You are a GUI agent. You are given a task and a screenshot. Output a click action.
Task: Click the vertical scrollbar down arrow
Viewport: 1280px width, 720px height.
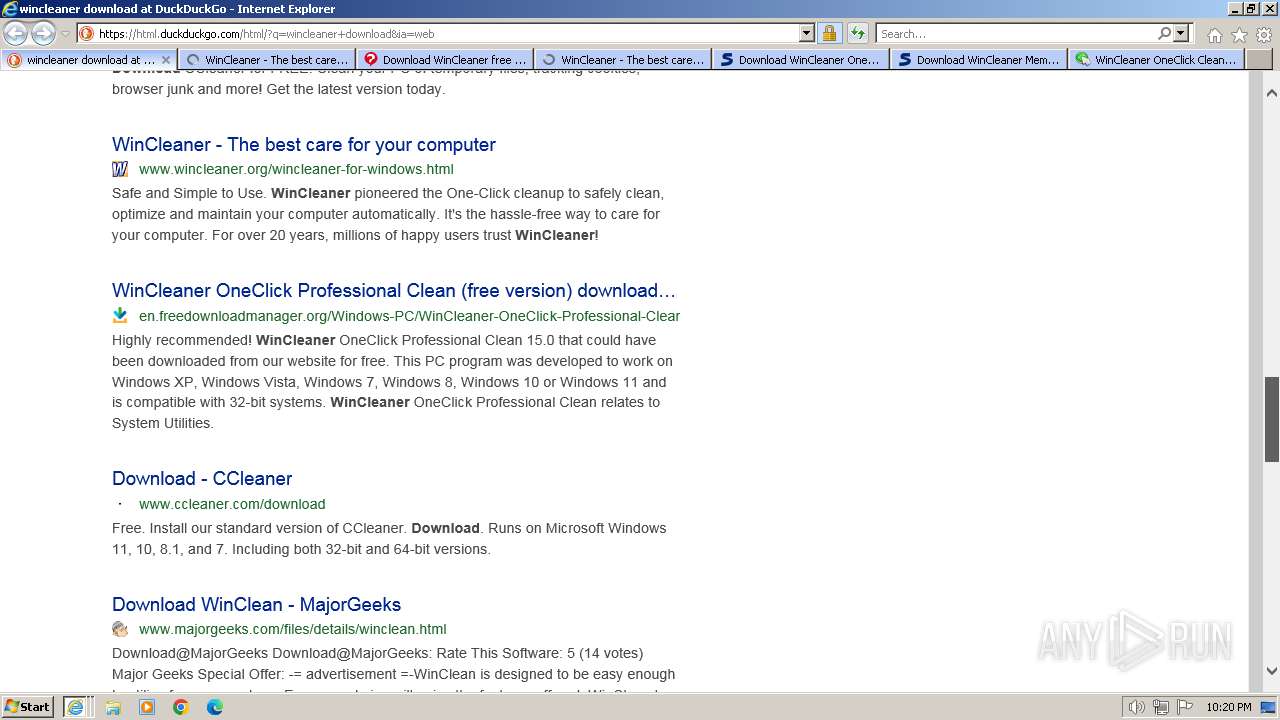pyautogui.click(x=1271, y=671)
